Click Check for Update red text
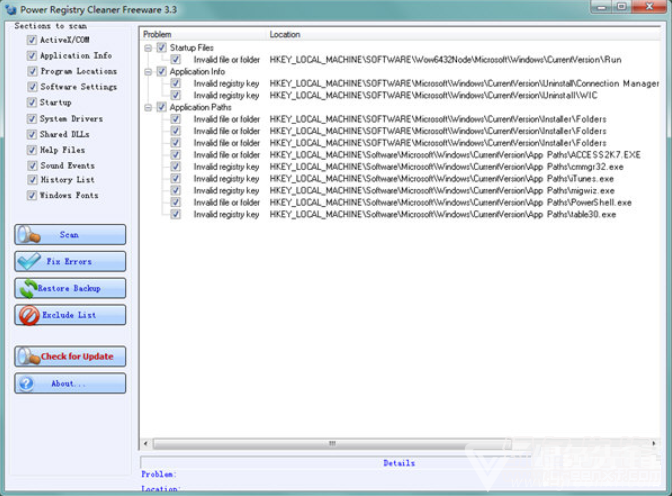This screenshot has width=672, height=496. [x=77, y=356]
